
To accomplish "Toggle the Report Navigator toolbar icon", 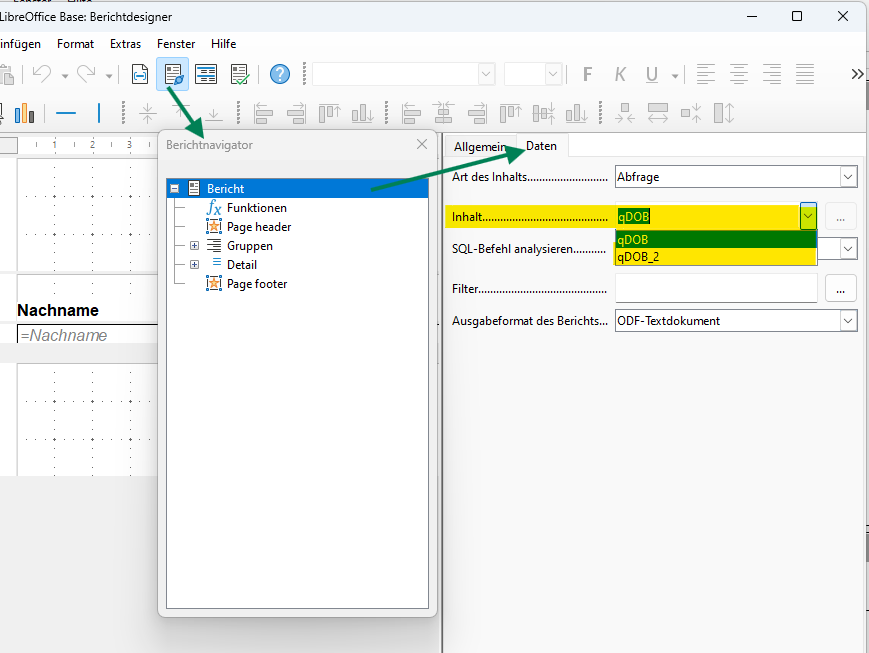I will coord(173,74).
